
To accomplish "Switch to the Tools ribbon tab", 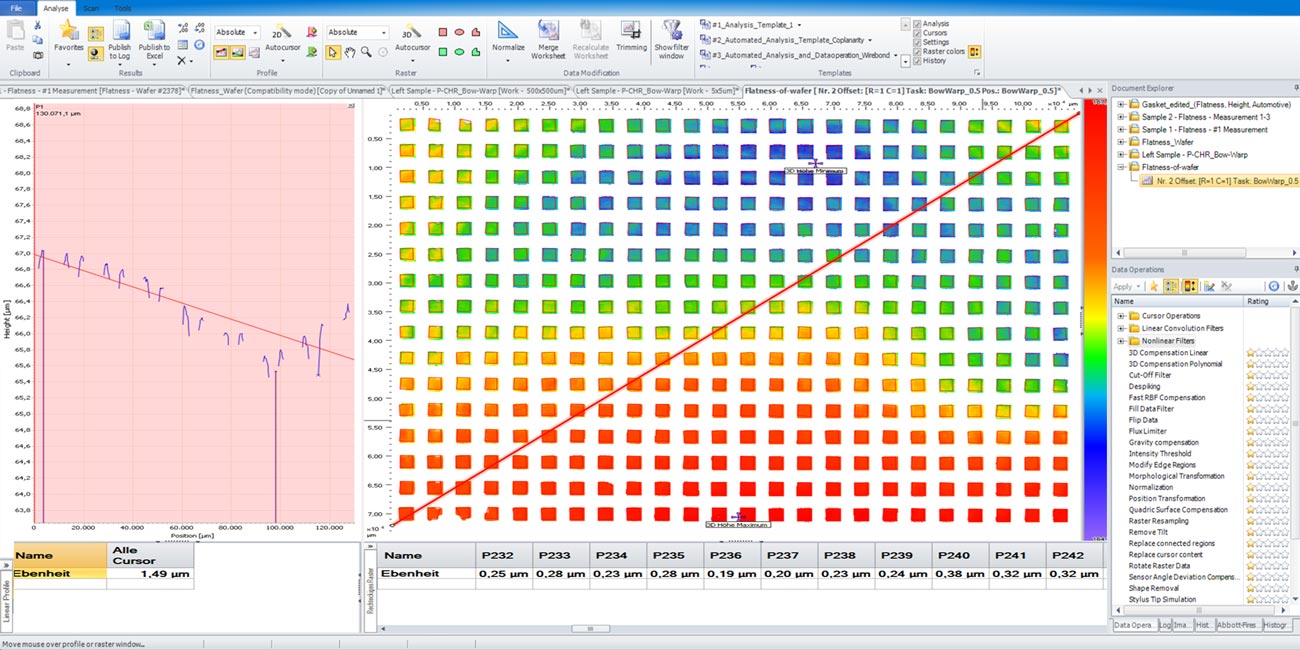I will pos(122,7).
